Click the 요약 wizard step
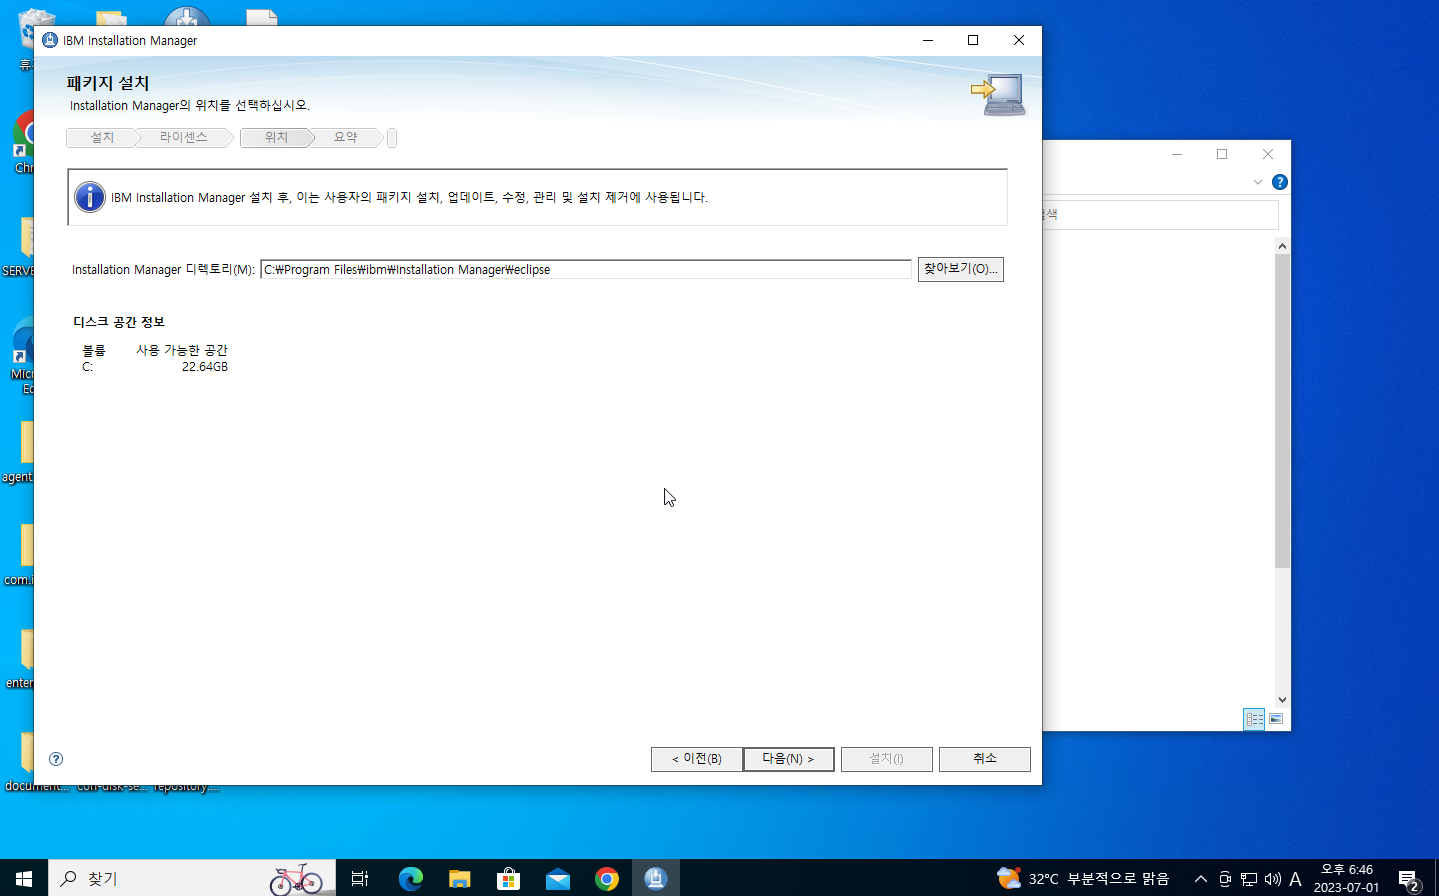 [x=346, y=138]
